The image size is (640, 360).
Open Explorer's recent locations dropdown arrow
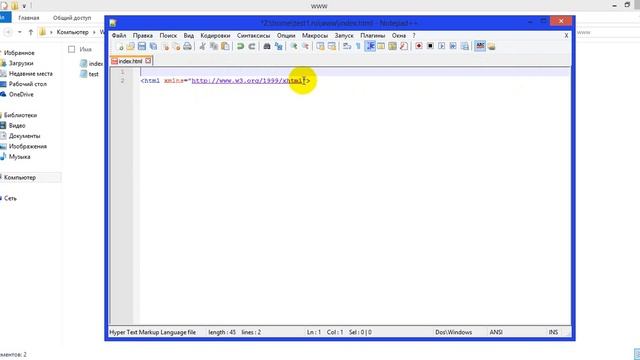[x=20, y=32]
